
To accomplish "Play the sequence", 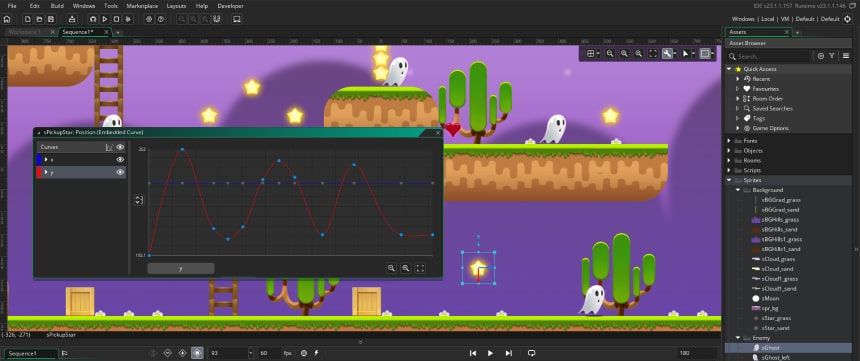I will click(490, 353).
